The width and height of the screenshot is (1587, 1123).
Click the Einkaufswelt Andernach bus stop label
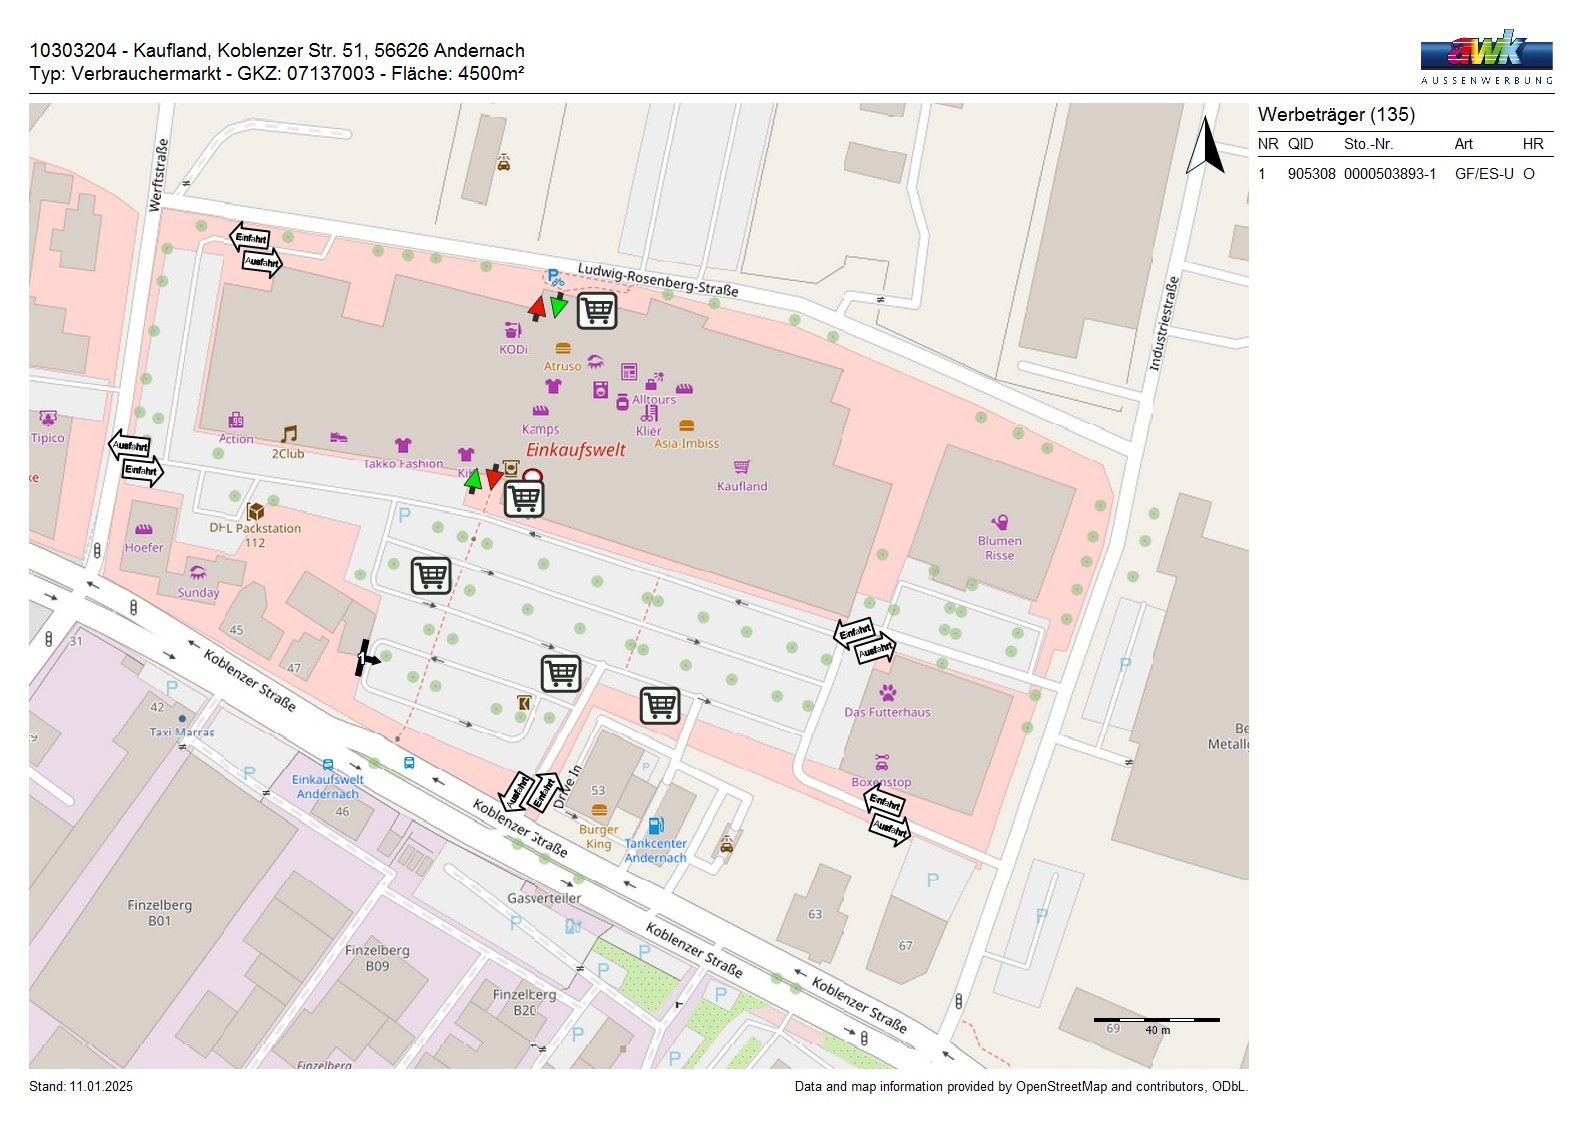328,786
